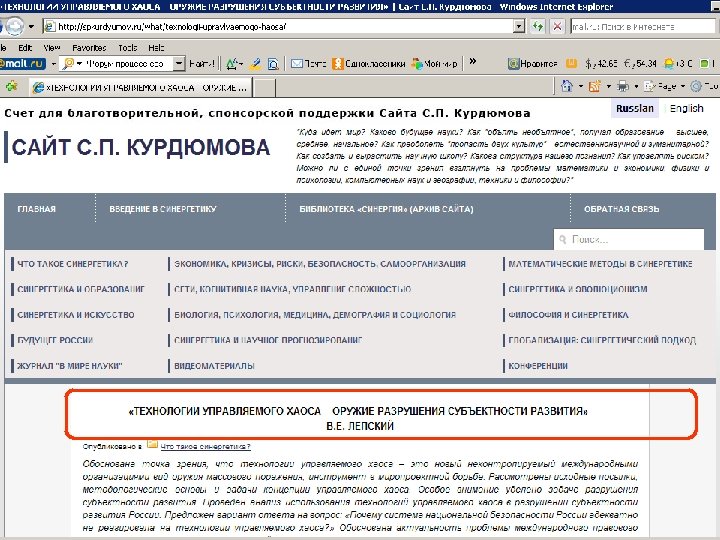Open БИОЛОГИЯ, ПСИХОЛОГИЯ, МЕДИЦИНА category
Image resolution: width=720 pixels, height=540 pixels.
tap(315, 315)
